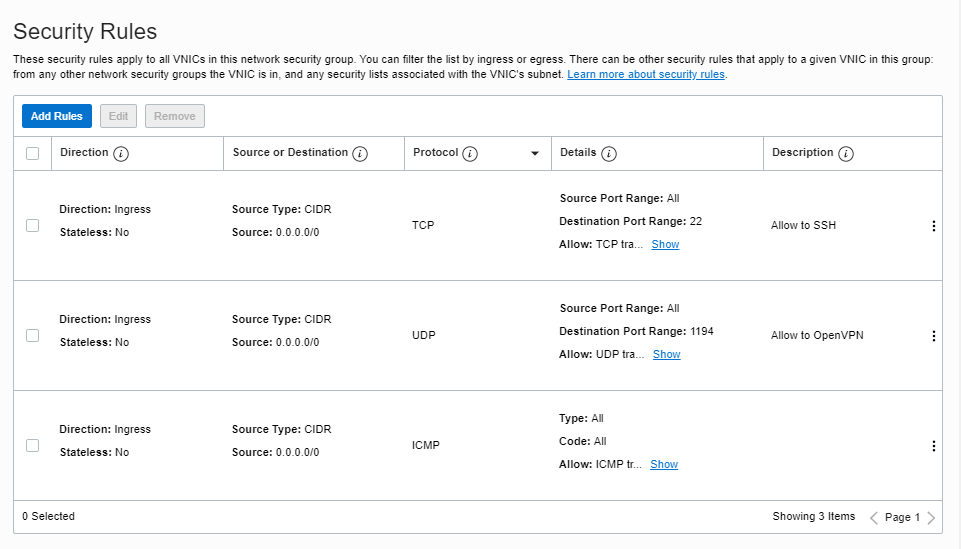Open the actions menu for the ICMP rule
Image resolution: width=961 pixels, height=549 pixels.
click(x=933, y=446)
